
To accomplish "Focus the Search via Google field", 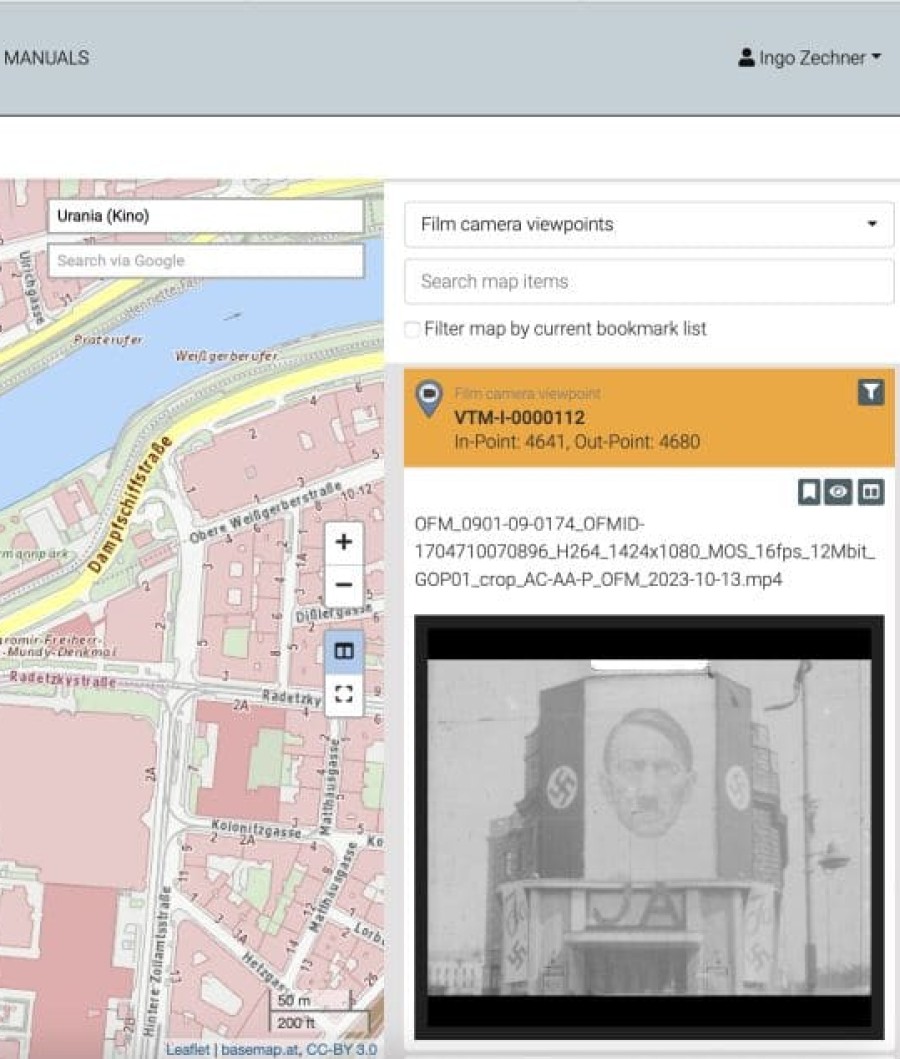I will point(206,261).
